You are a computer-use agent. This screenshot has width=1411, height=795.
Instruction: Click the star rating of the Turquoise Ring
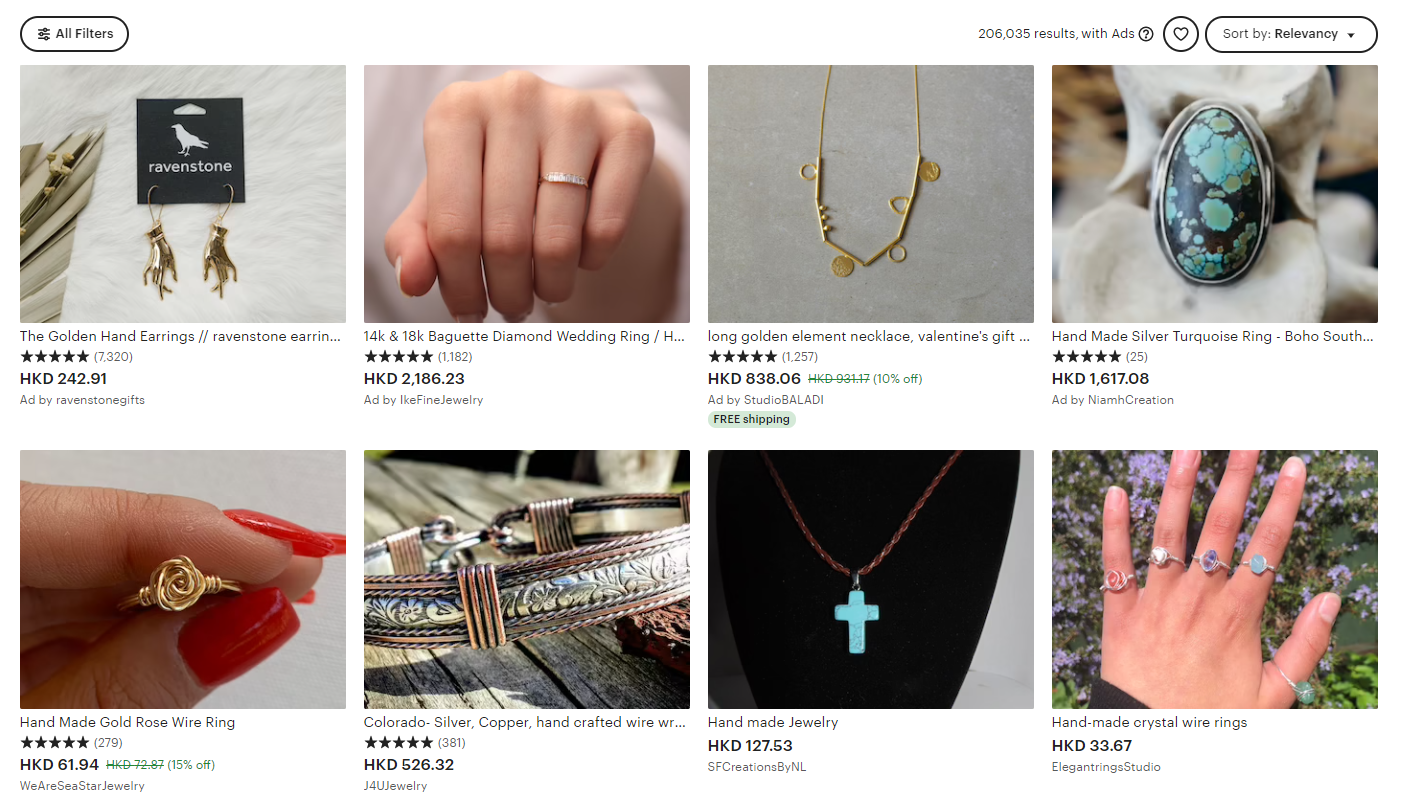click(x=1086, y=357)
